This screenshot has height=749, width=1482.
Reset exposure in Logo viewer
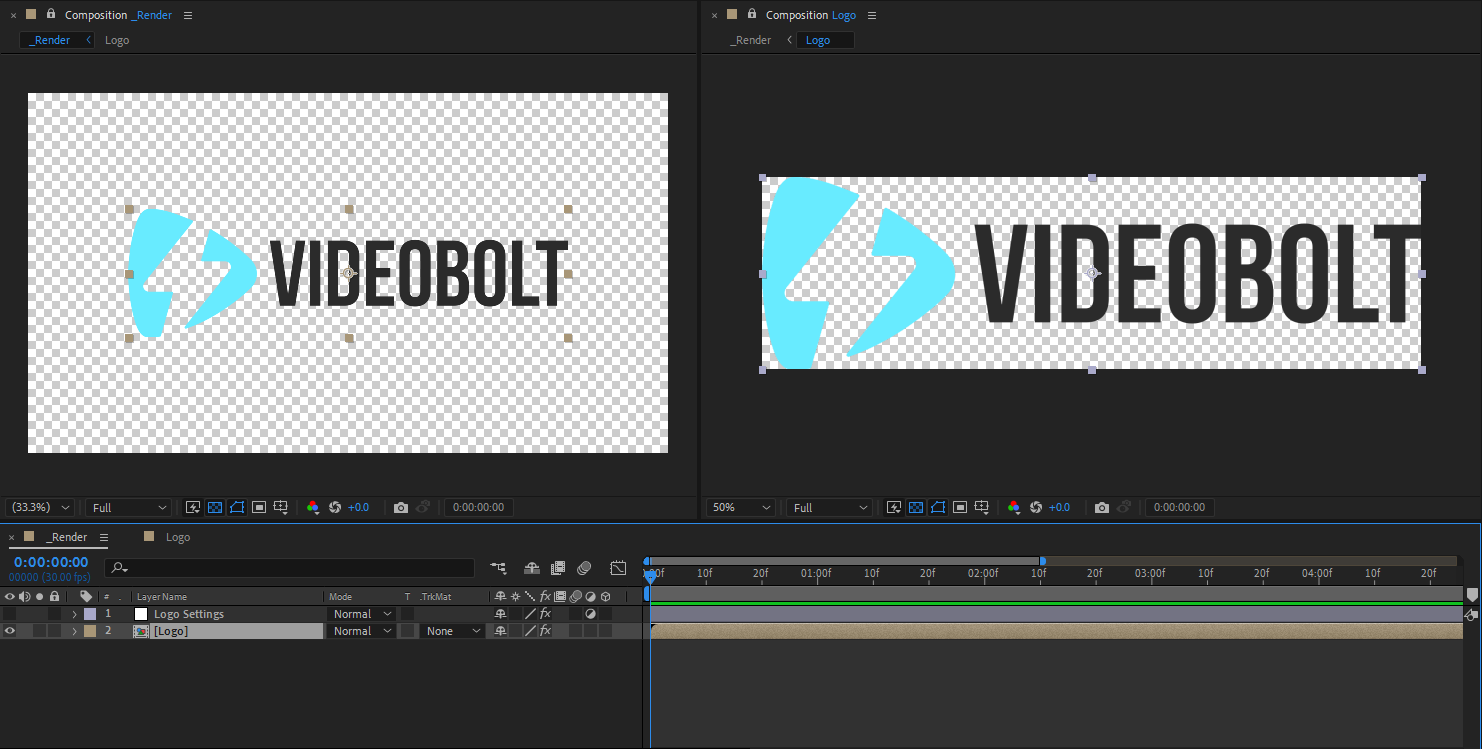tap(1036, 508)
